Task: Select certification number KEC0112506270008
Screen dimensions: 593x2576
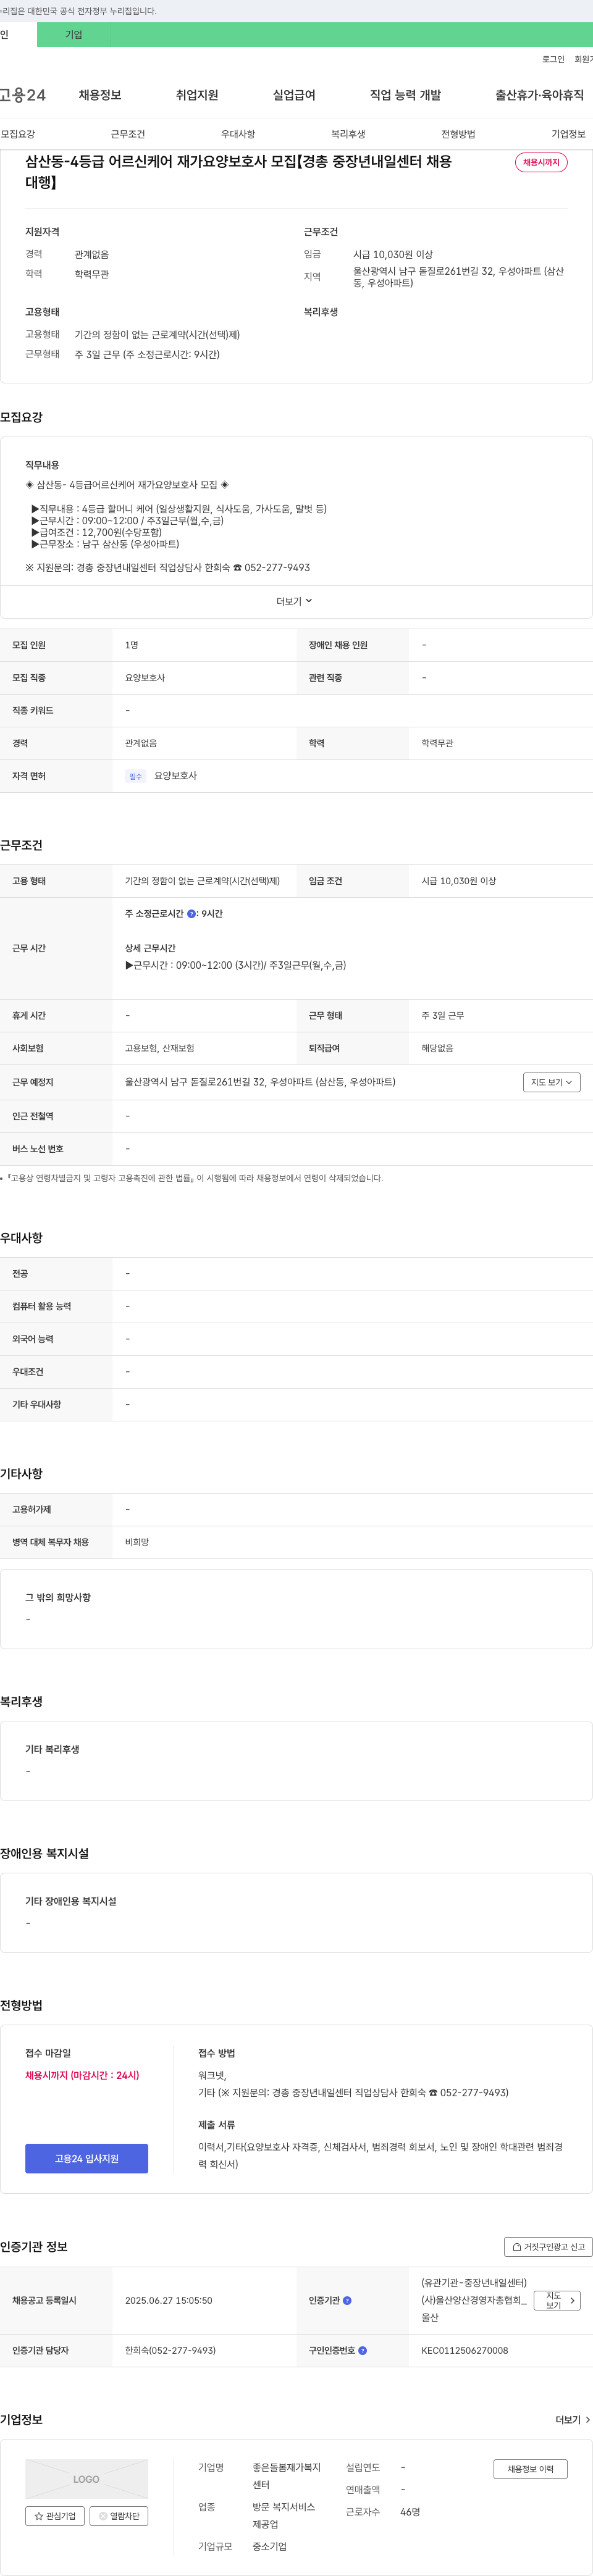Action: coord(464,2351)
